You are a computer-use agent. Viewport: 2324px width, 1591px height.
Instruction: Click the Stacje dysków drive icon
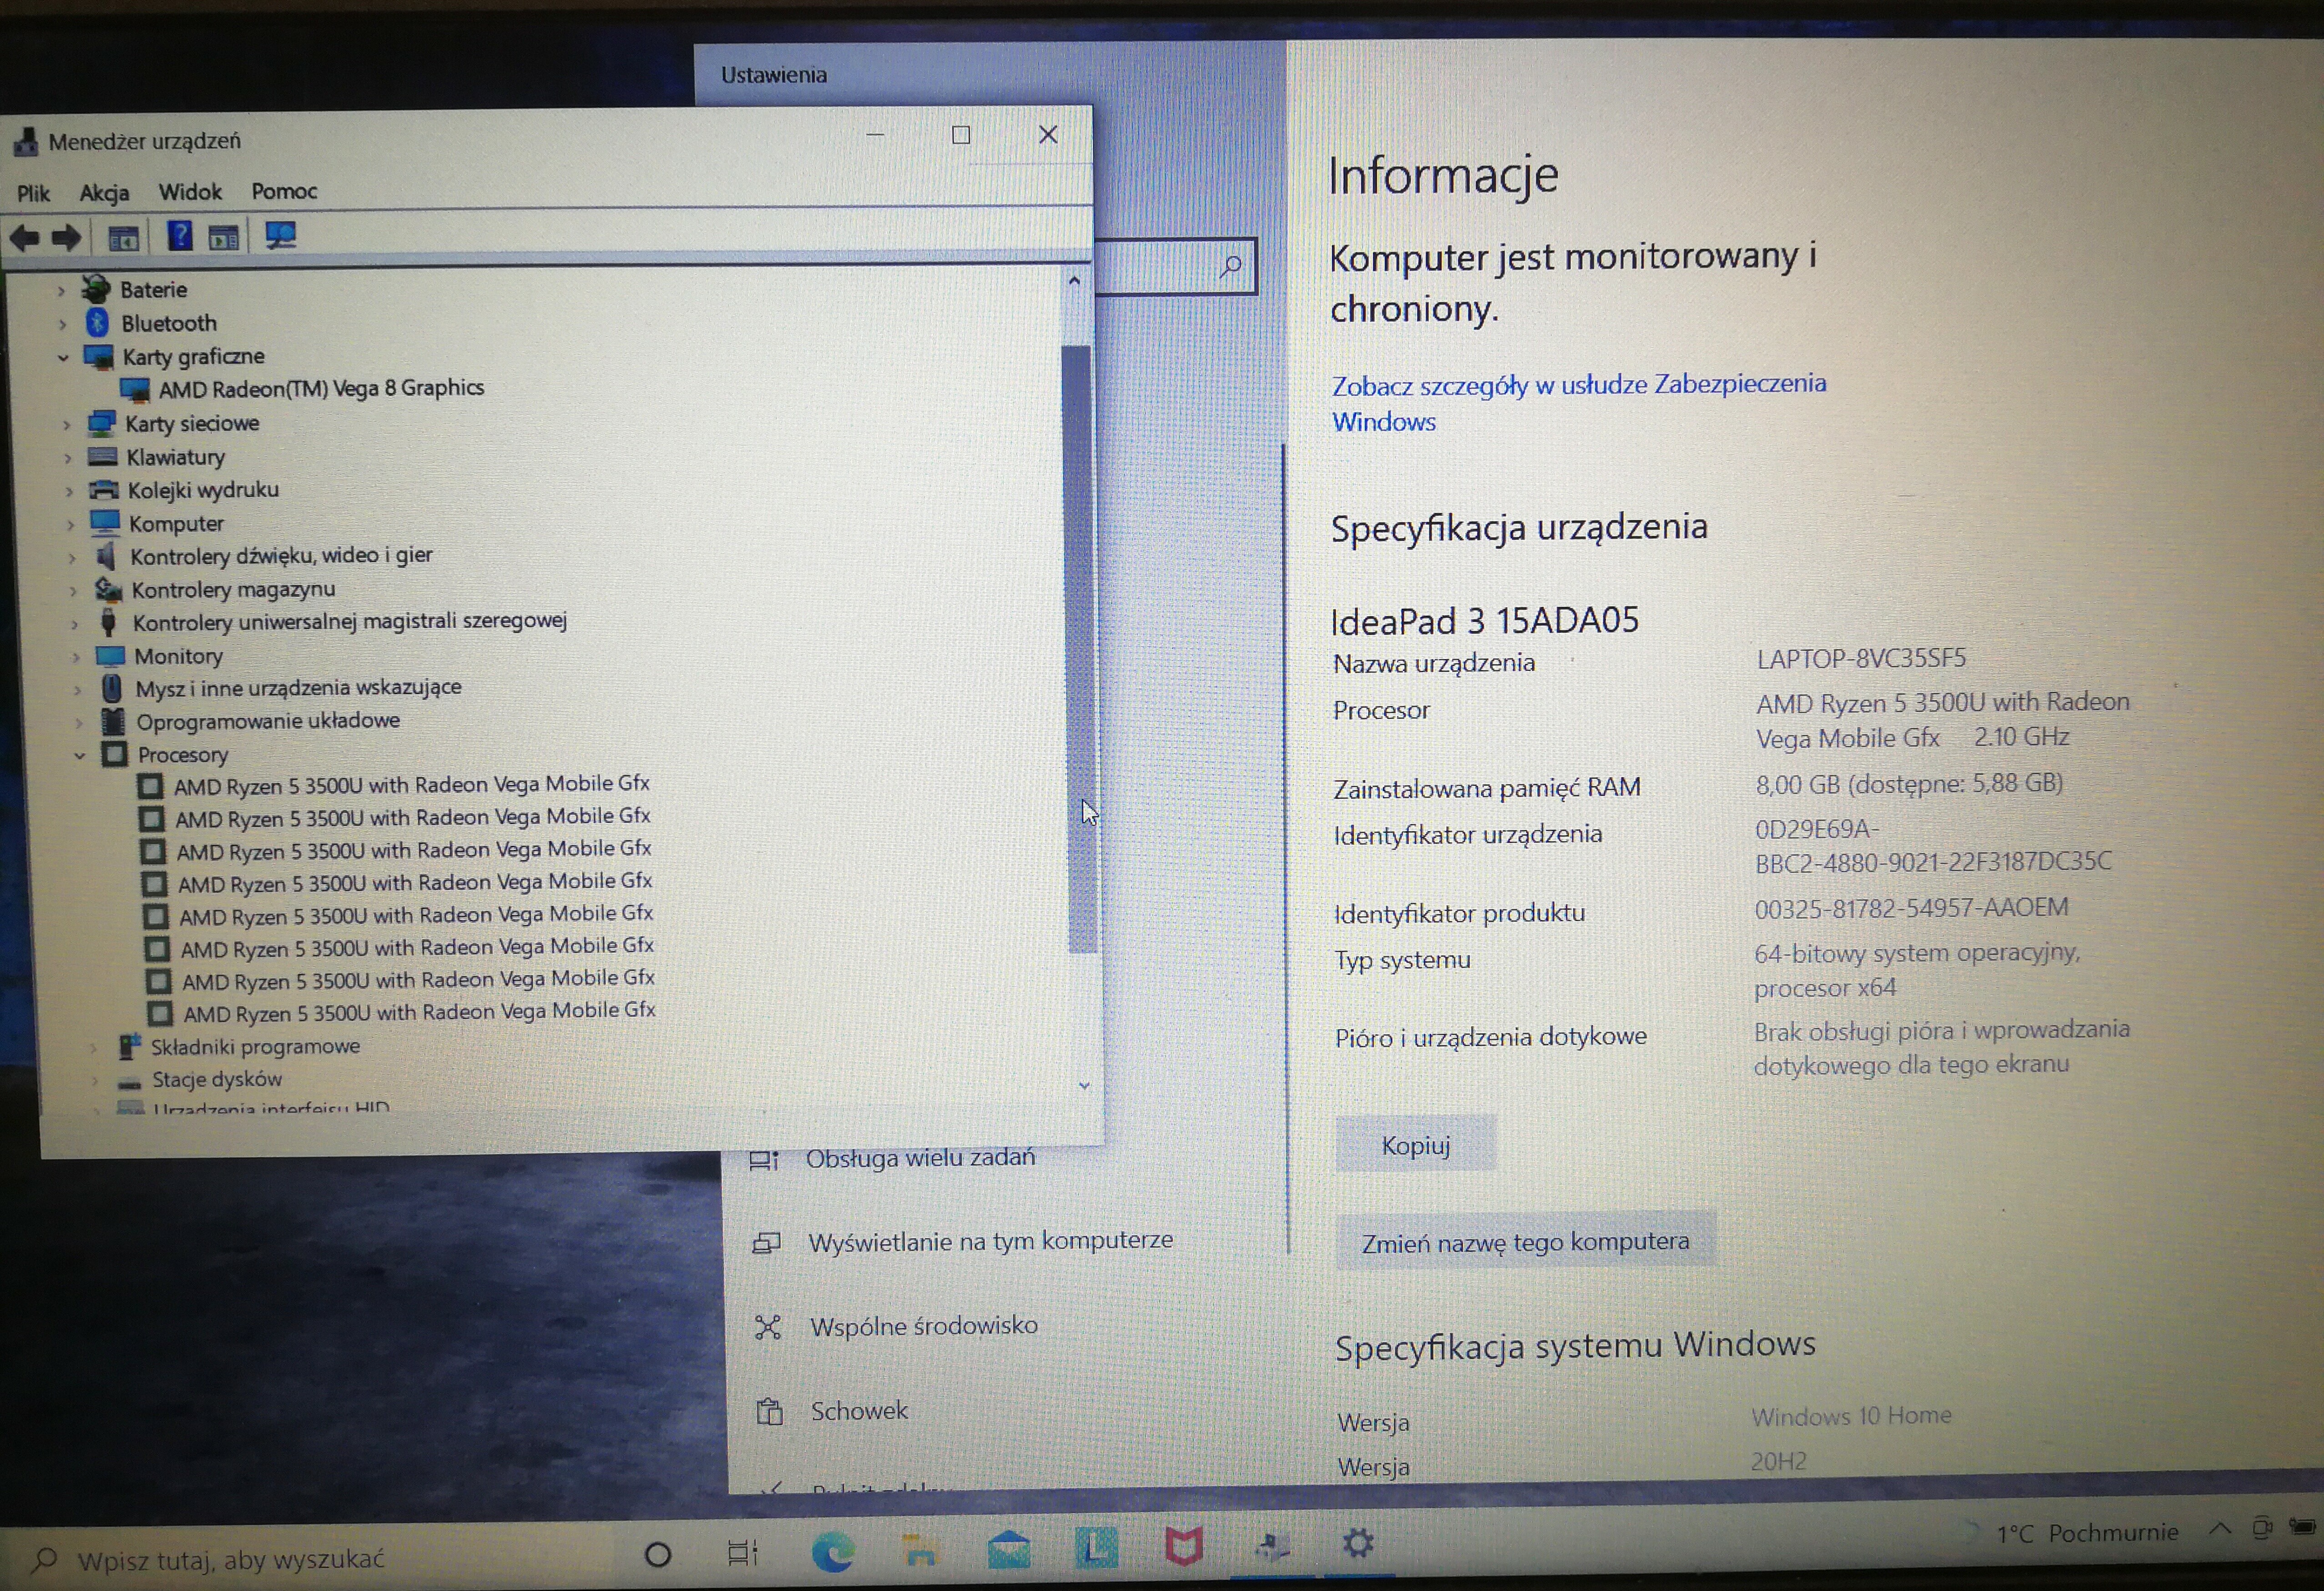129,1083
